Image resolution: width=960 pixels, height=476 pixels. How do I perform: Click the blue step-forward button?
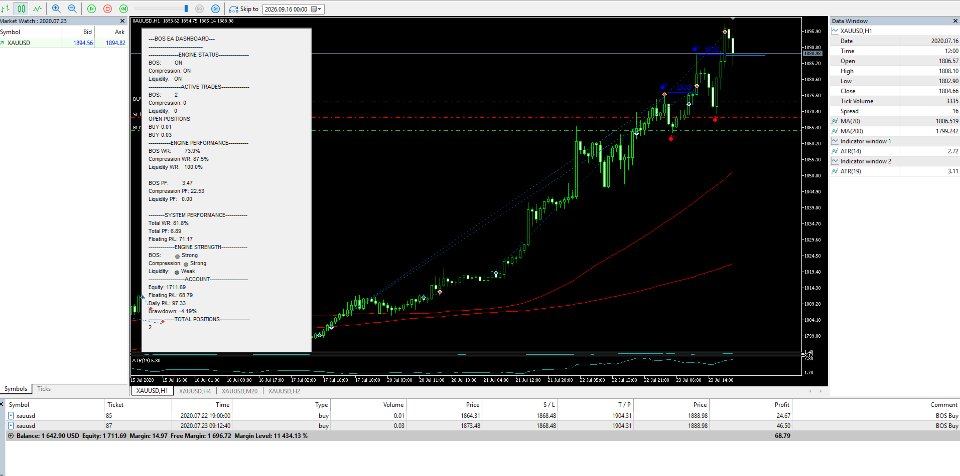(x=216, y=9)
